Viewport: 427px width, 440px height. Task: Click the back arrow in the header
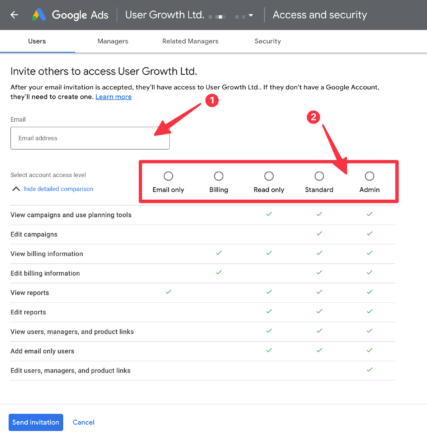point(14,15)
